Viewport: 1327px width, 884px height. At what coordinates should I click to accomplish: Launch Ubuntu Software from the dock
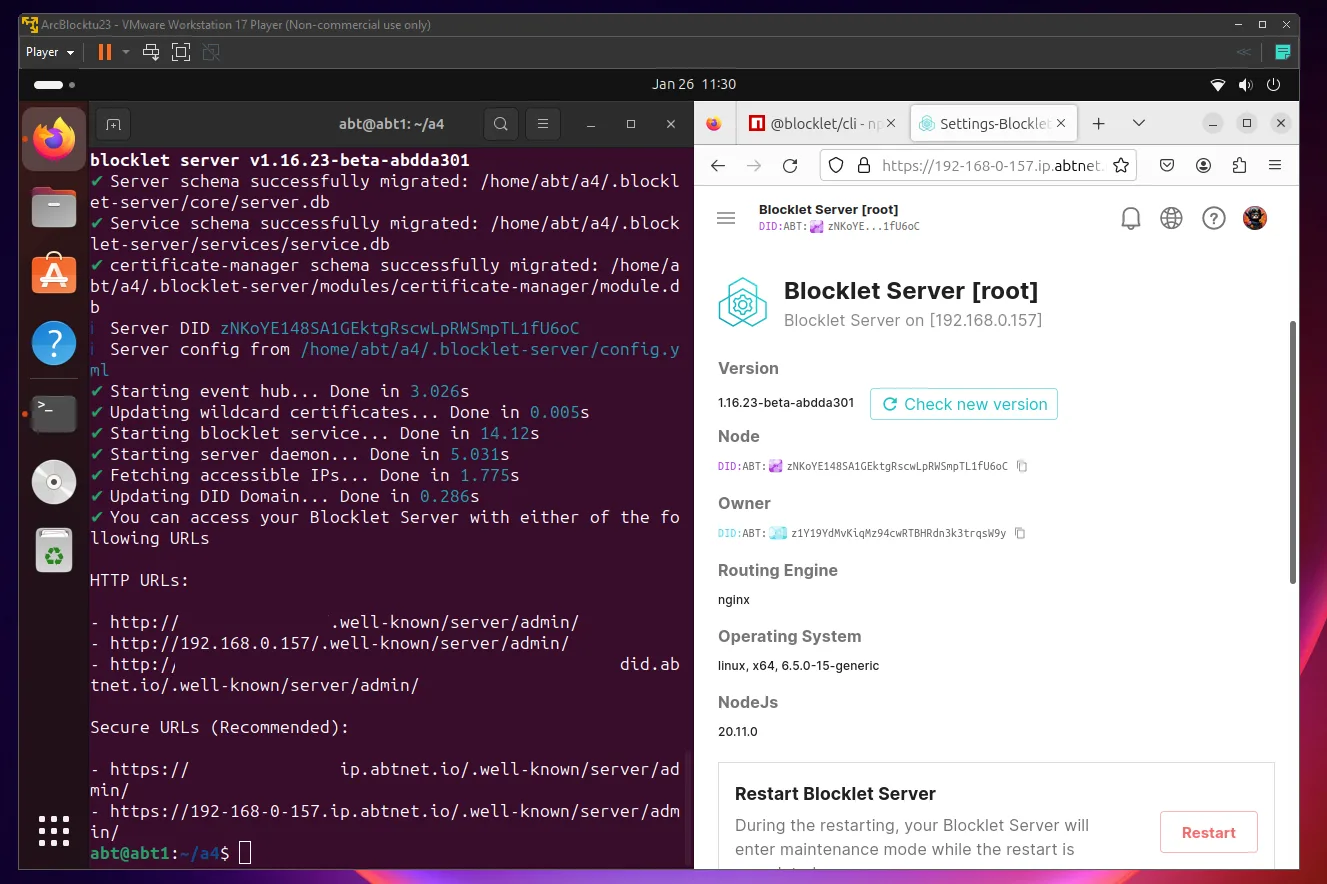click(54, 274)
